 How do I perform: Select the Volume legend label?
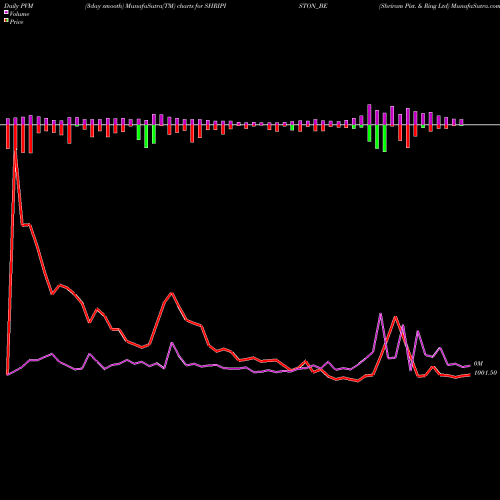(19, 14)
